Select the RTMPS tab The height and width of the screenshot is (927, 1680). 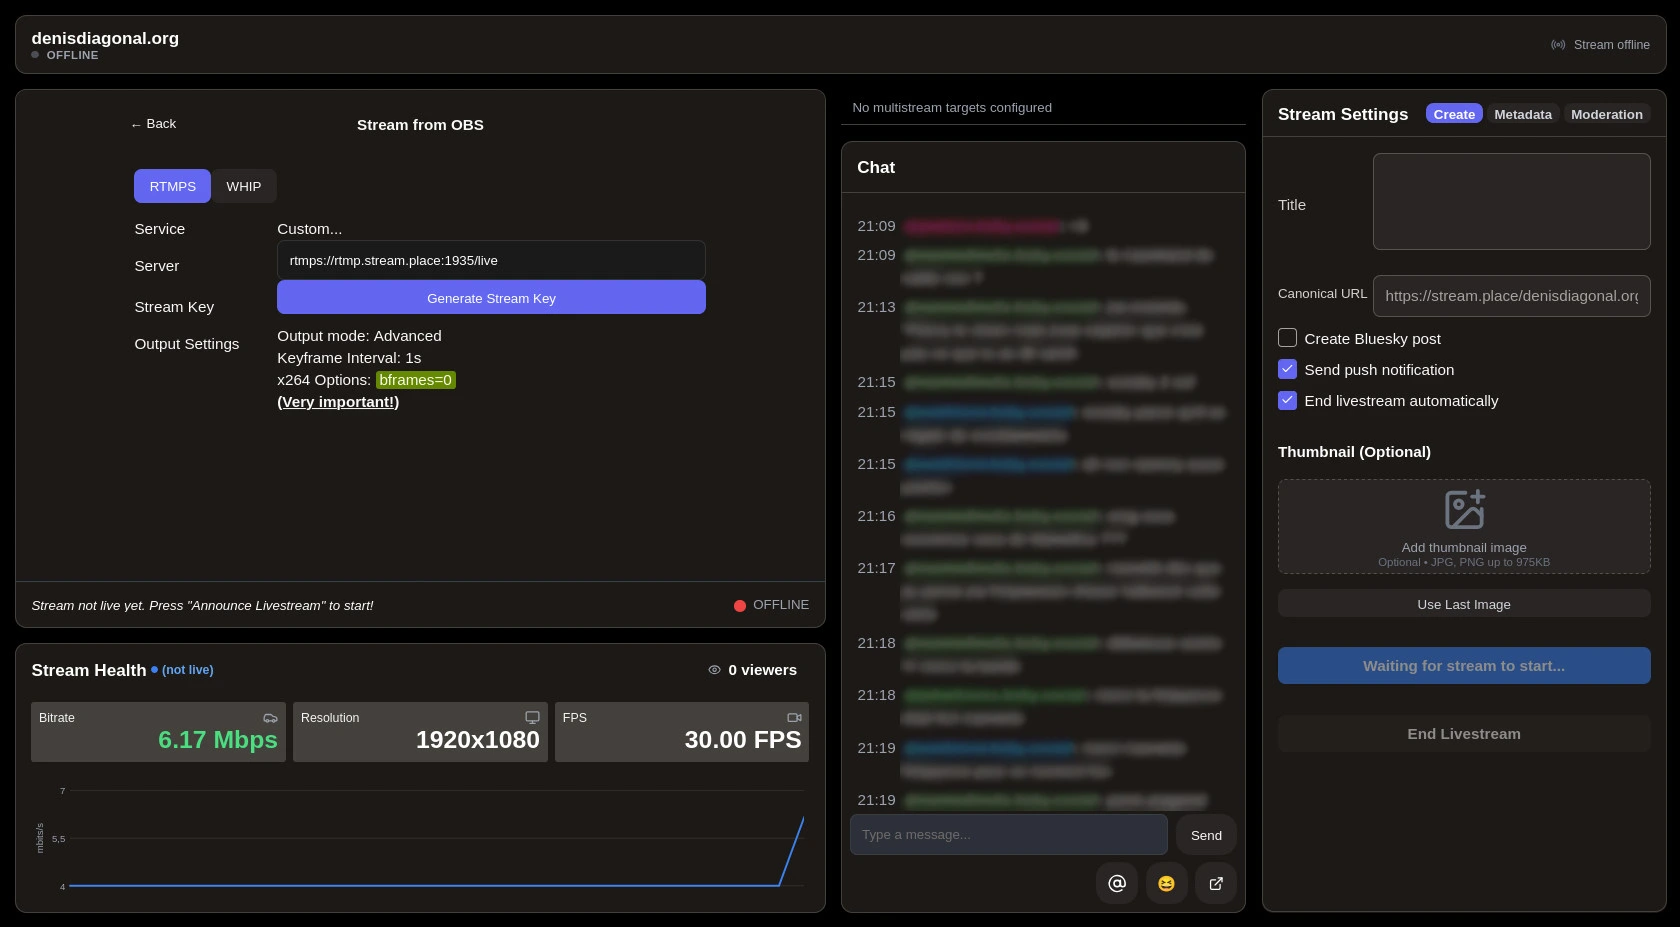[172, 186]
